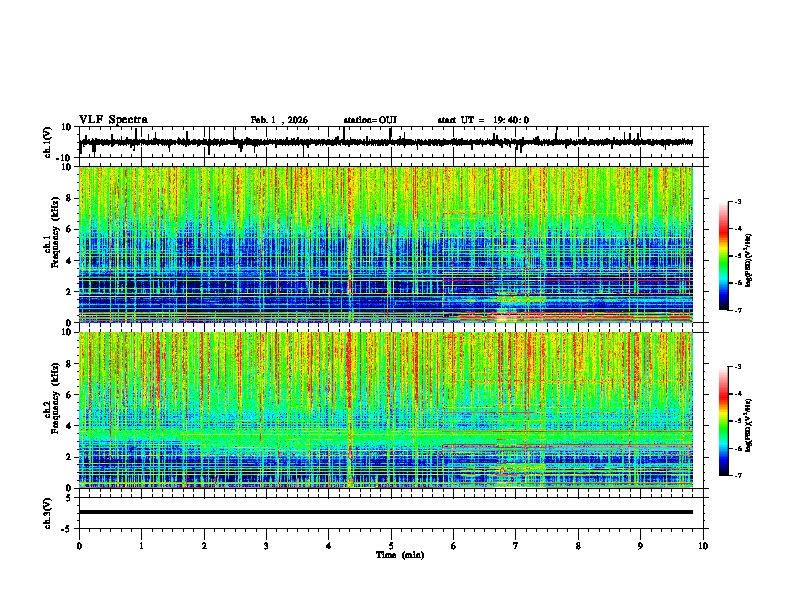The width and height of the screenshot is (792, 612).
Task: Click the "-7" value on ch.2 color bar
Action: [738, 475]
